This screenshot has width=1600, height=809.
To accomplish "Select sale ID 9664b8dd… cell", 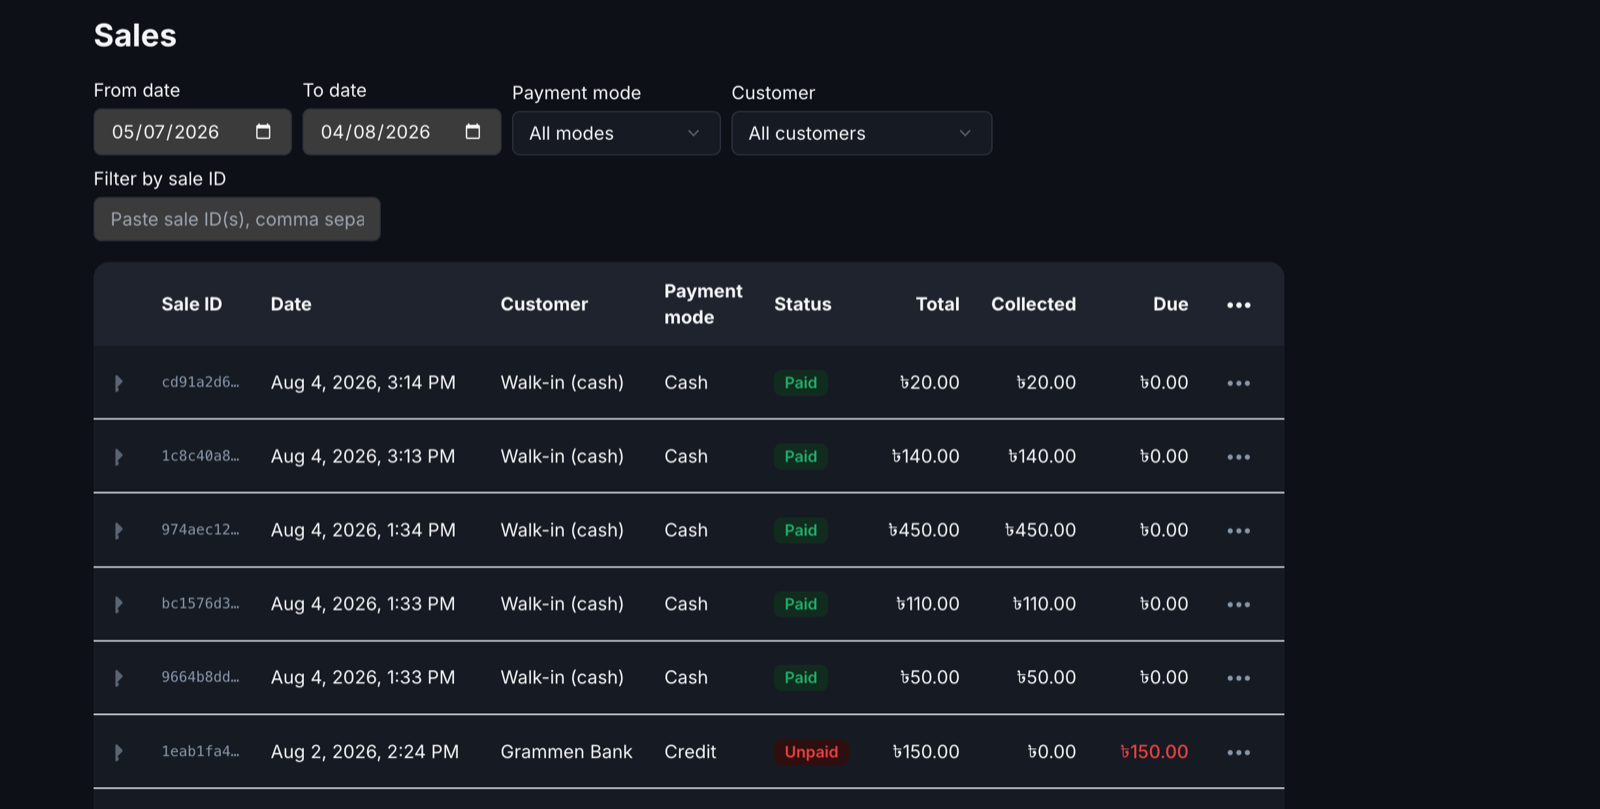I will point(200,677).
